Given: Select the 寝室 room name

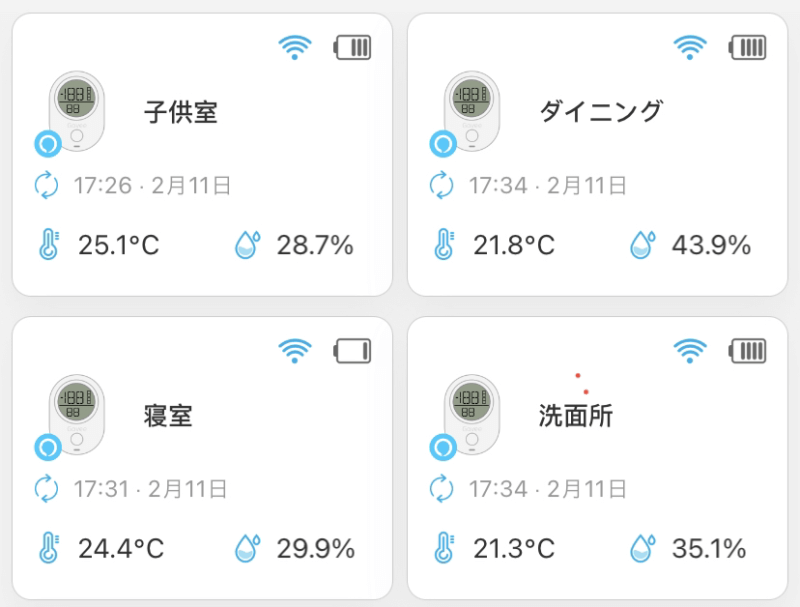Looking at the screenshot, I should 168,416.
